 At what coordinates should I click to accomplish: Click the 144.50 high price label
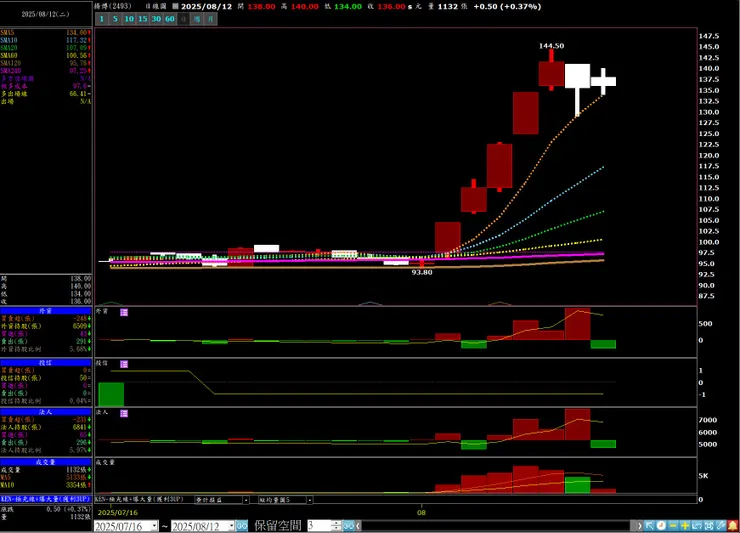[x=551, y=46]
